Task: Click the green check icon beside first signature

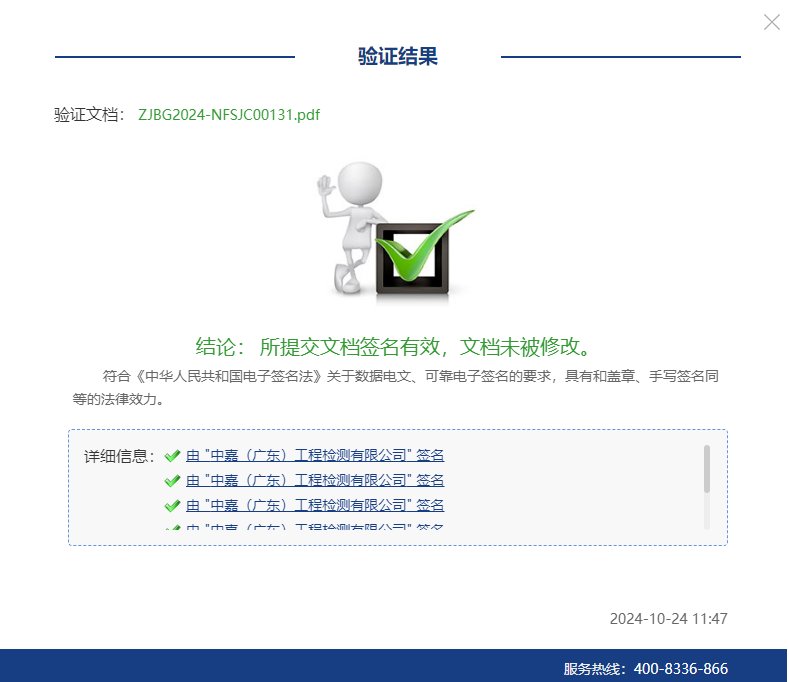Action: pyautogui.click(x=172, y=456)
